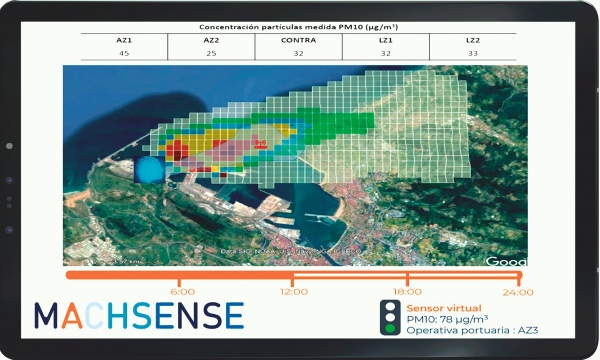This screenshot has height=360, width=600.
Task: Jump timeline to the 6:00 marker
Action: [183, 292]
